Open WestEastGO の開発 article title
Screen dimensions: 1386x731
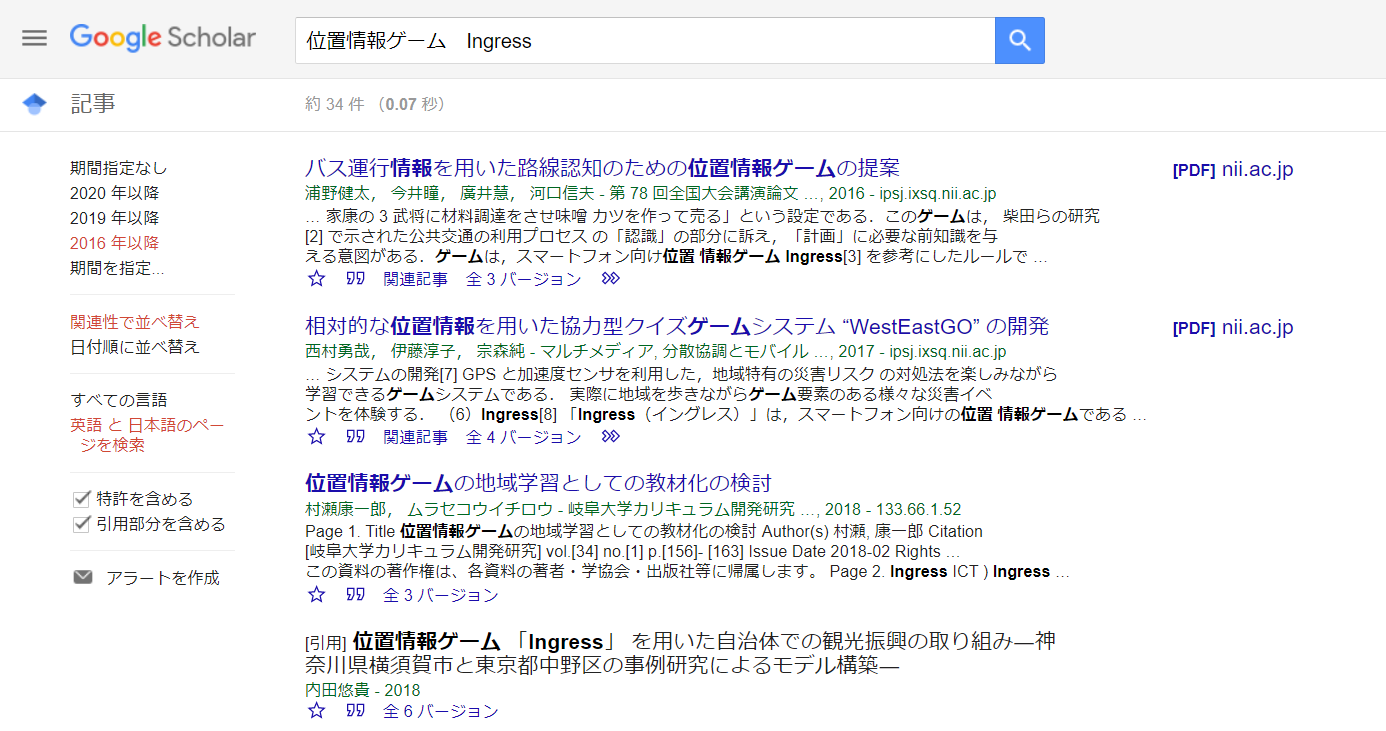click(x=677, y=326)
